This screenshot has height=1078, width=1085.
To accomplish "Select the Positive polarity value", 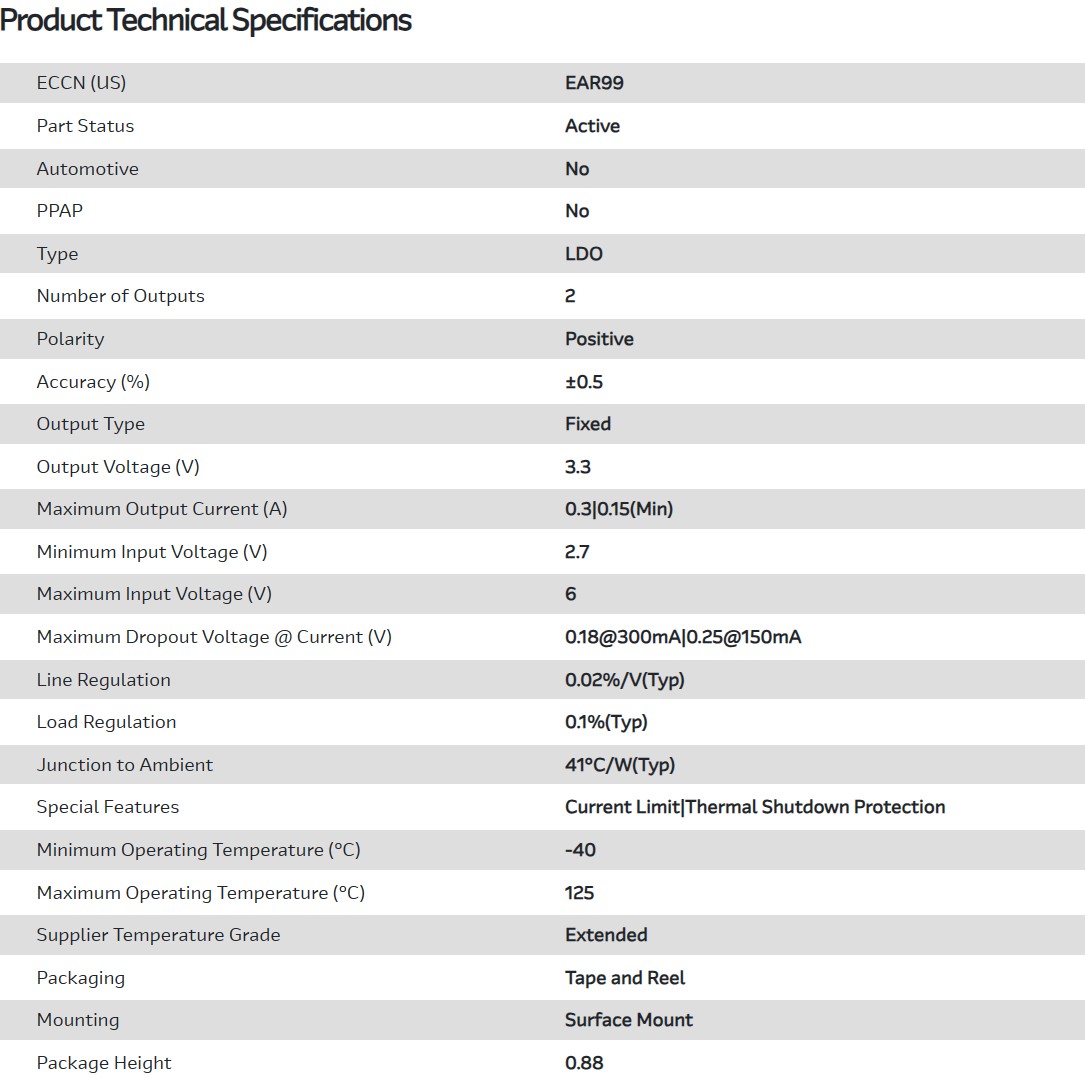I will pos(599,339).
